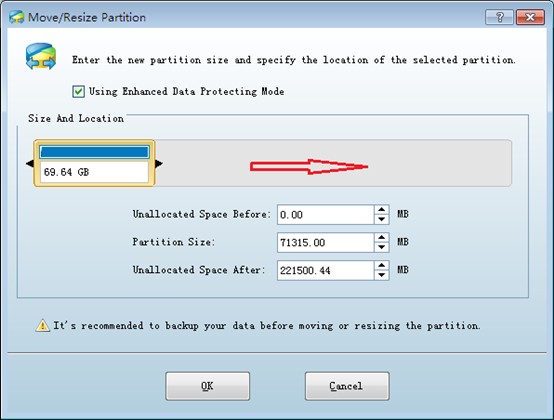Click the left black partition handle arrow
The height and width of the screenshot is (420, 554).
30,163
